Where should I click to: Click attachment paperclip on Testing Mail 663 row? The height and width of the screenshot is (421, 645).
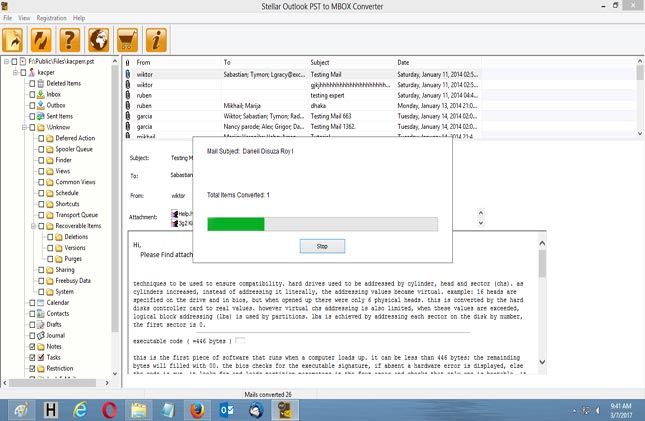coord(128,116)
